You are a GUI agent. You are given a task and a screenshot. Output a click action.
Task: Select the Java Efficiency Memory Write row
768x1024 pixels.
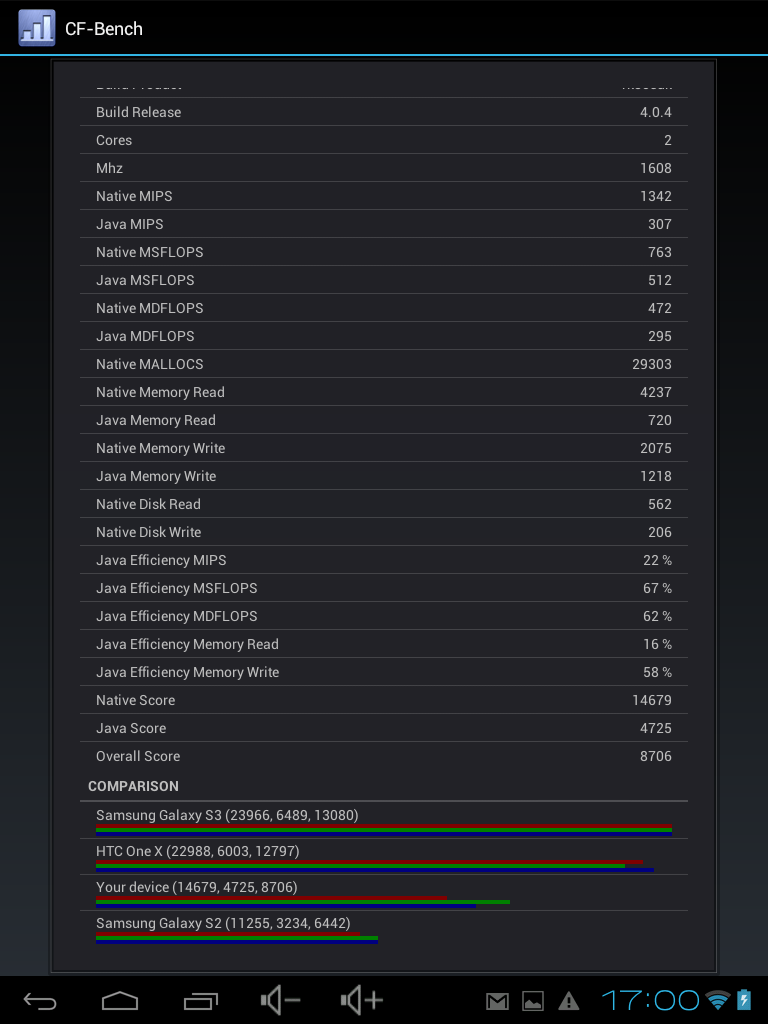(x=384, y=673)
